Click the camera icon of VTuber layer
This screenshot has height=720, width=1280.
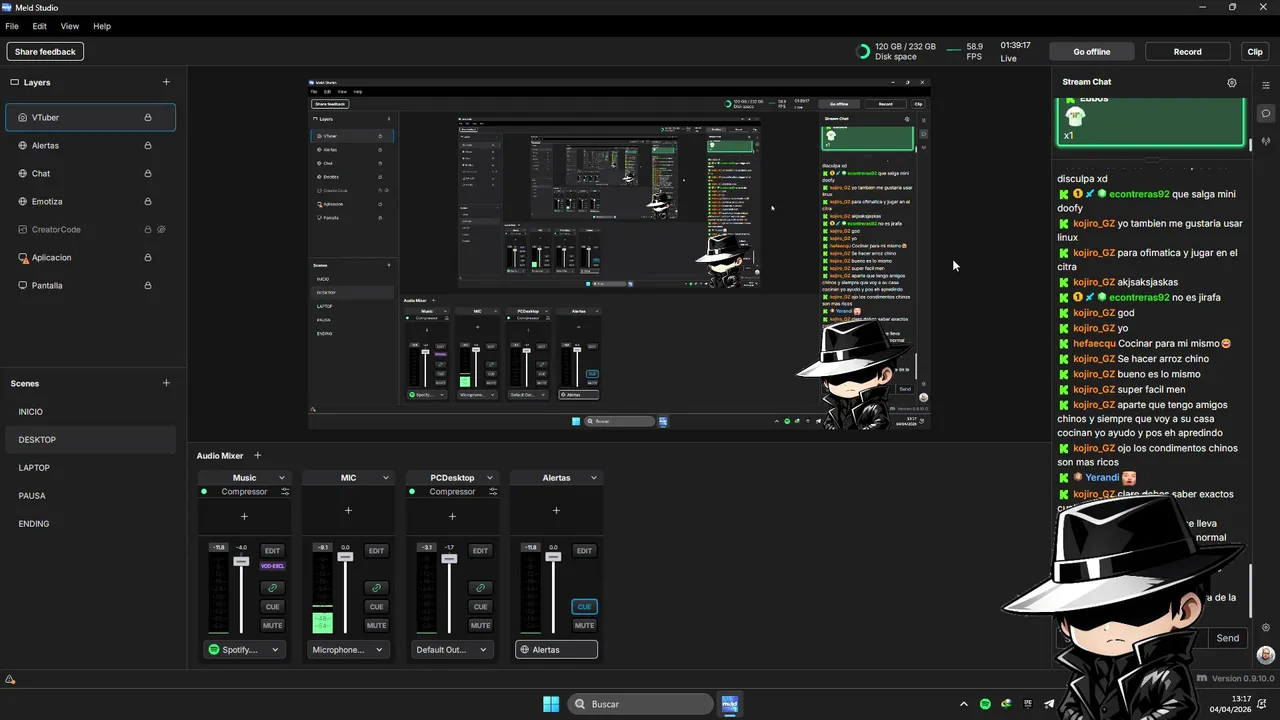click(23, 117)
